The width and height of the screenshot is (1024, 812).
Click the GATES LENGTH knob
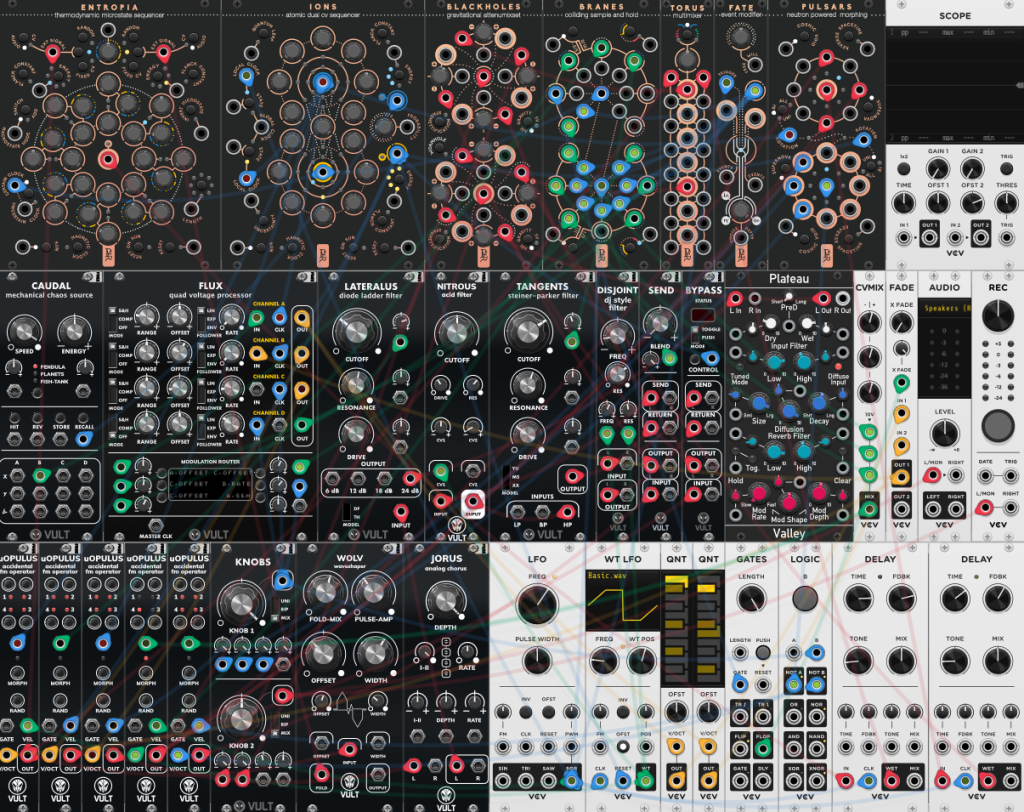(751, 598)
